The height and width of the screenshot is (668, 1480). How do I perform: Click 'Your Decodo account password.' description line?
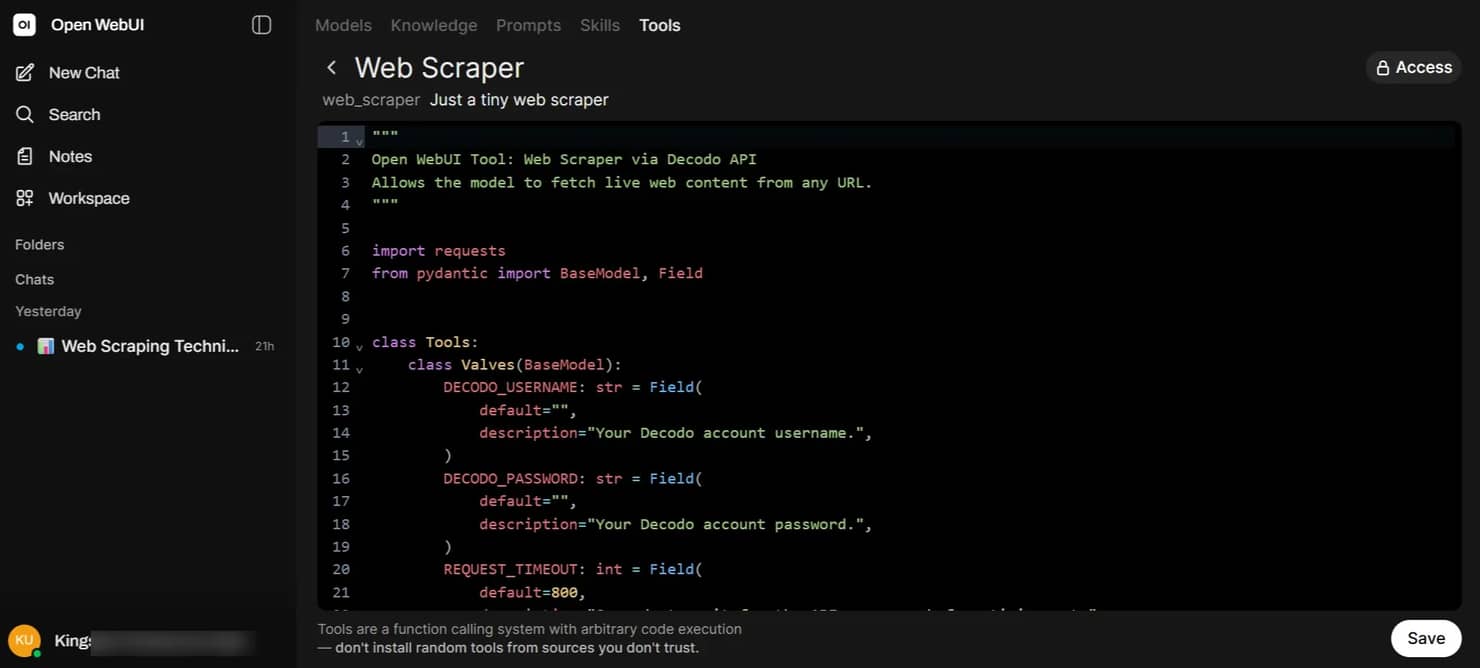coord(676,524)
